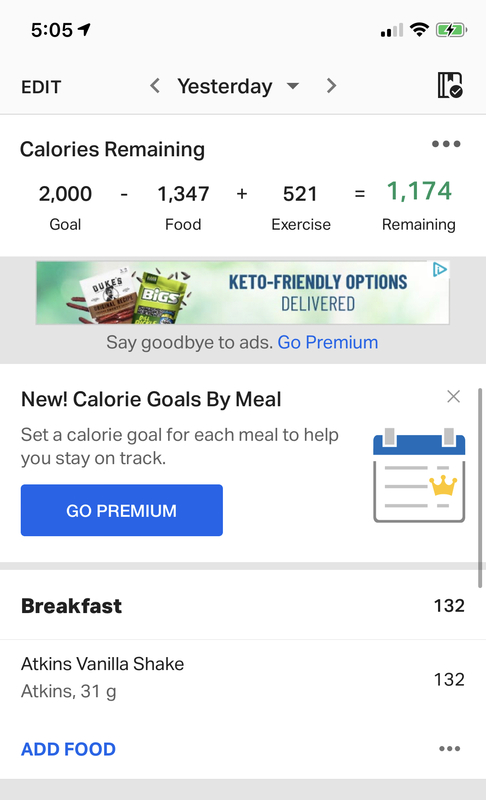Click the GO PREMIUM button
The height and width of the screenshot is (800, 486).
tap(122, 510)
